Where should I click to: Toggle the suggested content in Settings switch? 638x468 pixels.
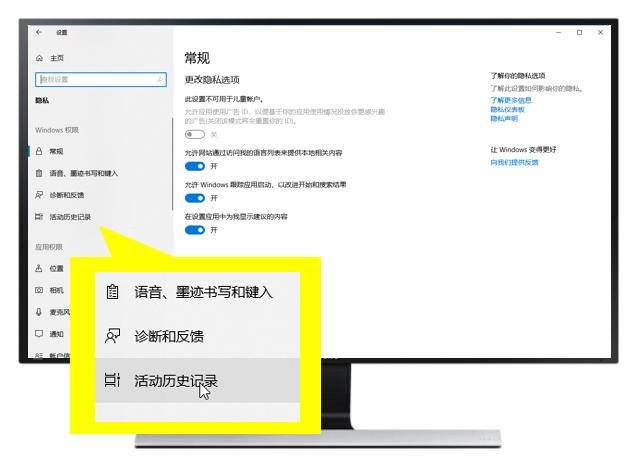(x=194, y=230)
